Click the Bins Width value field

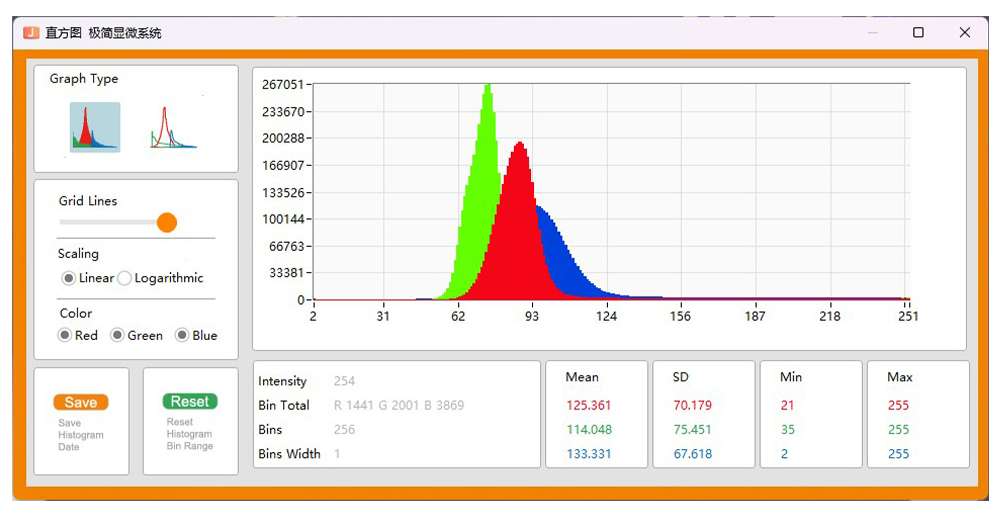(x=338, y=454)
